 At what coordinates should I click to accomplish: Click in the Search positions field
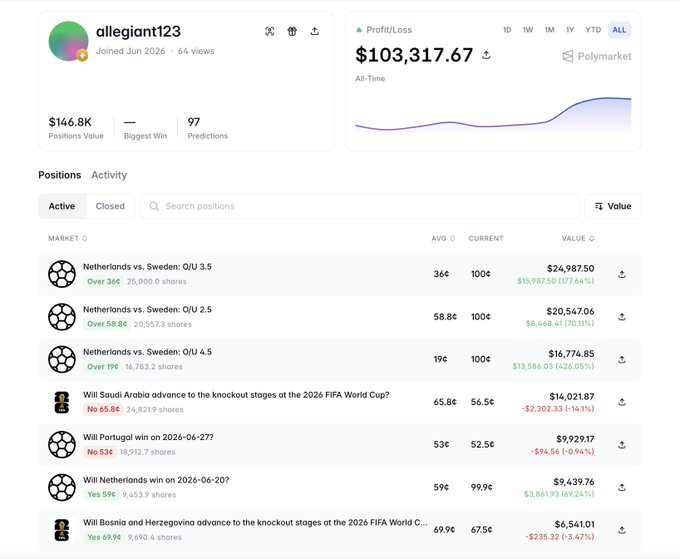(360, 206)
